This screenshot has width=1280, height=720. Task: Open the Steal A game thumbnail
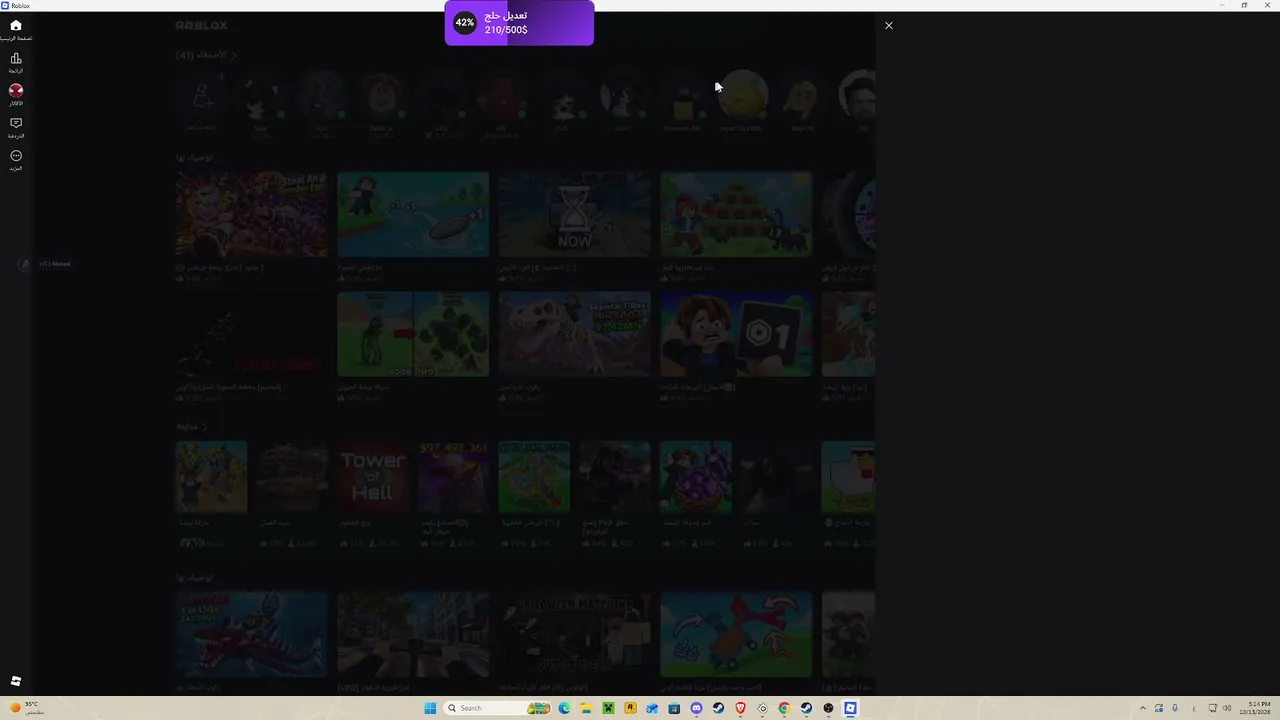pos(251,214)
